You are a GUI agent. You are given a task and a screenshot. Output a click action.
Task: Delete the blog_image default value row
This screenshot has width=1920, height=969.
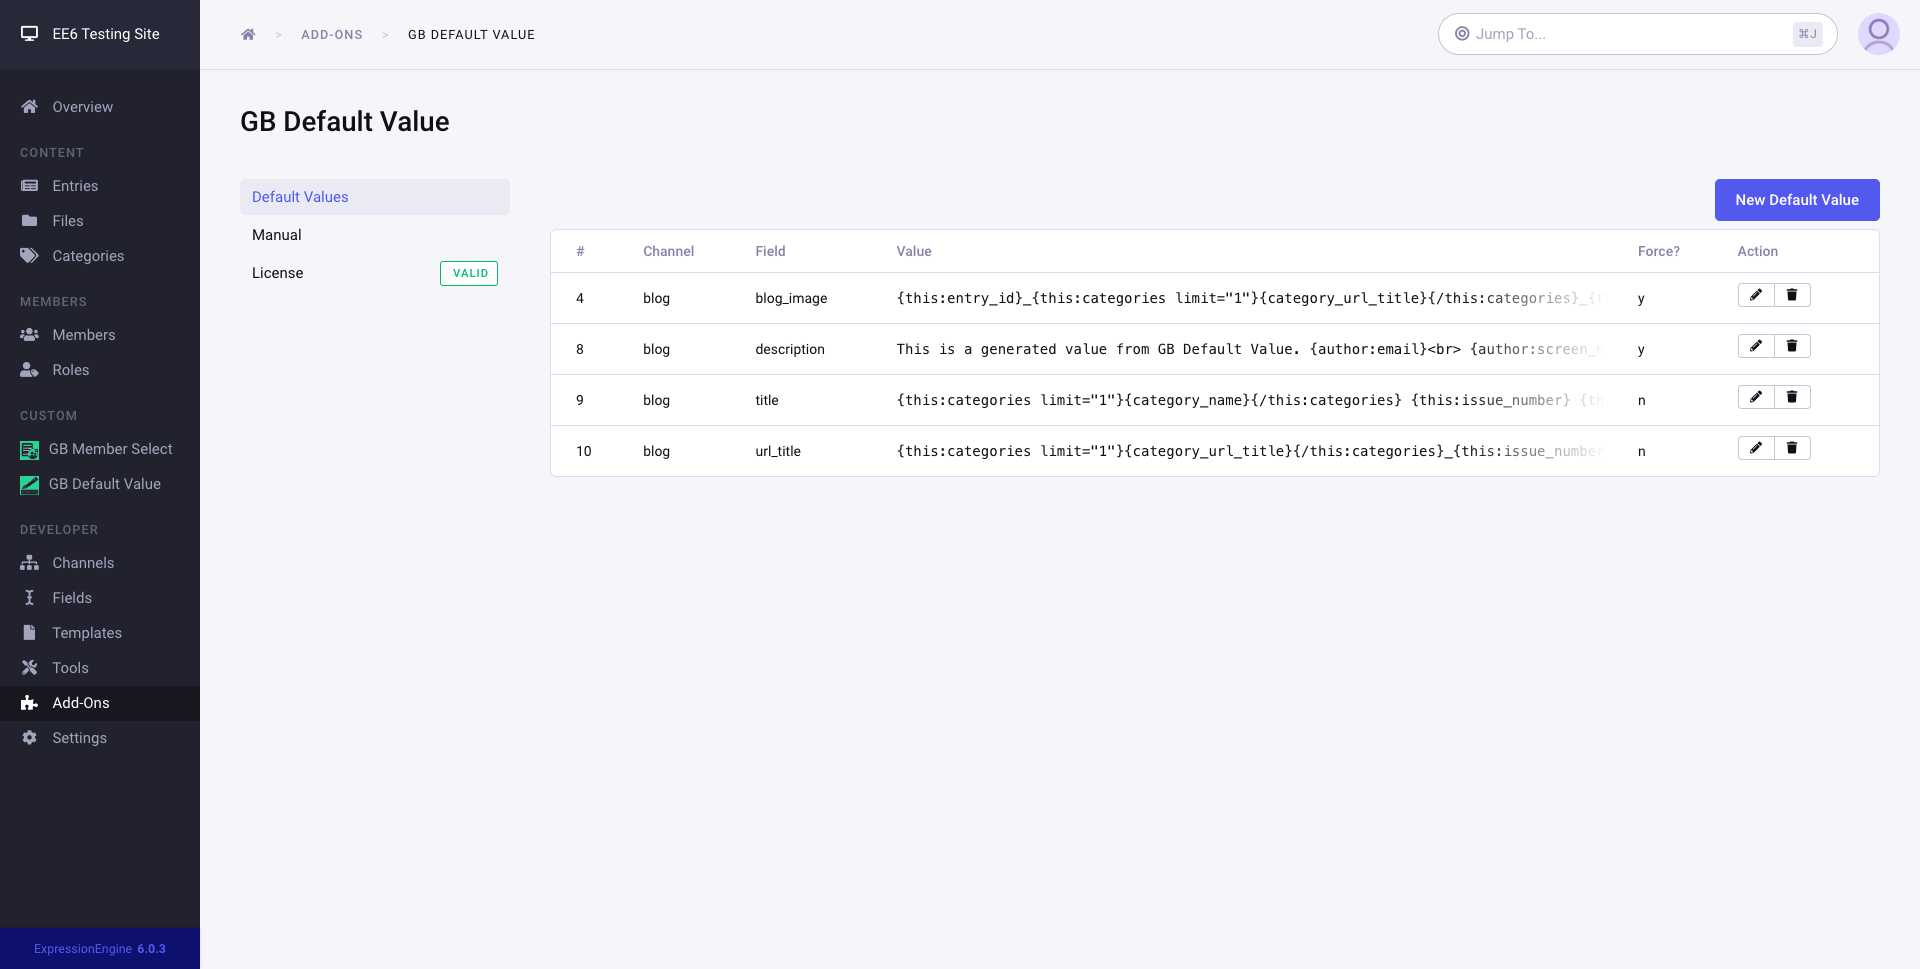click(1792, 295)
